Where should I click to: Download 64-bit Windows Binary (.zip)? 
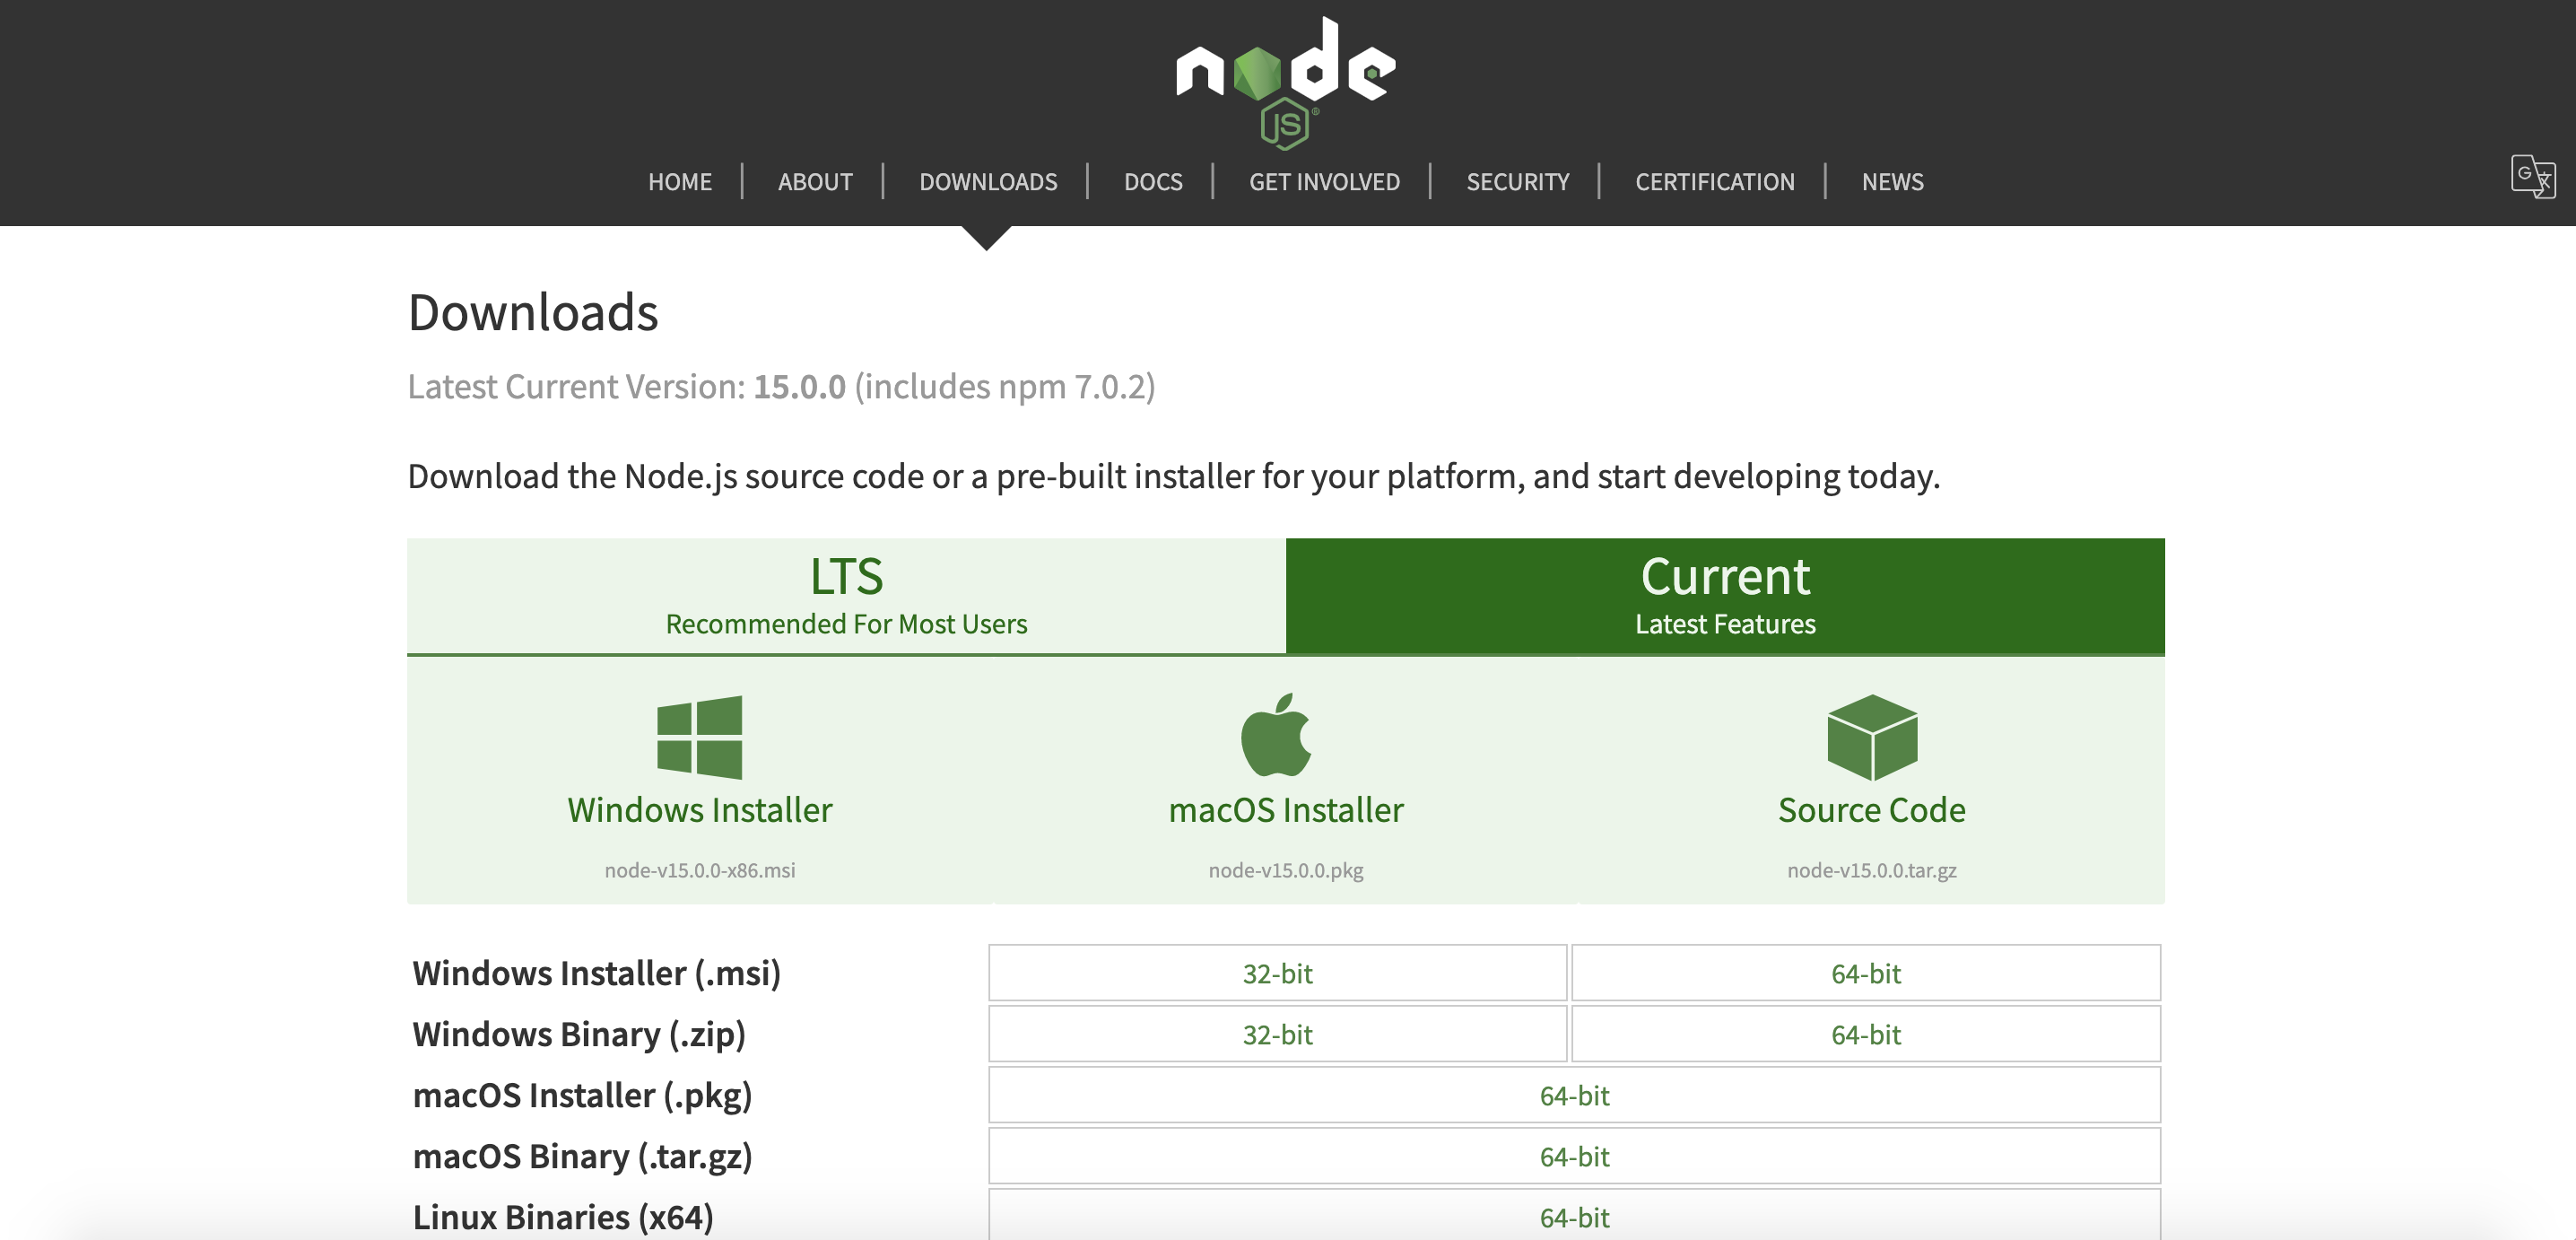tap(1865, 1034)
